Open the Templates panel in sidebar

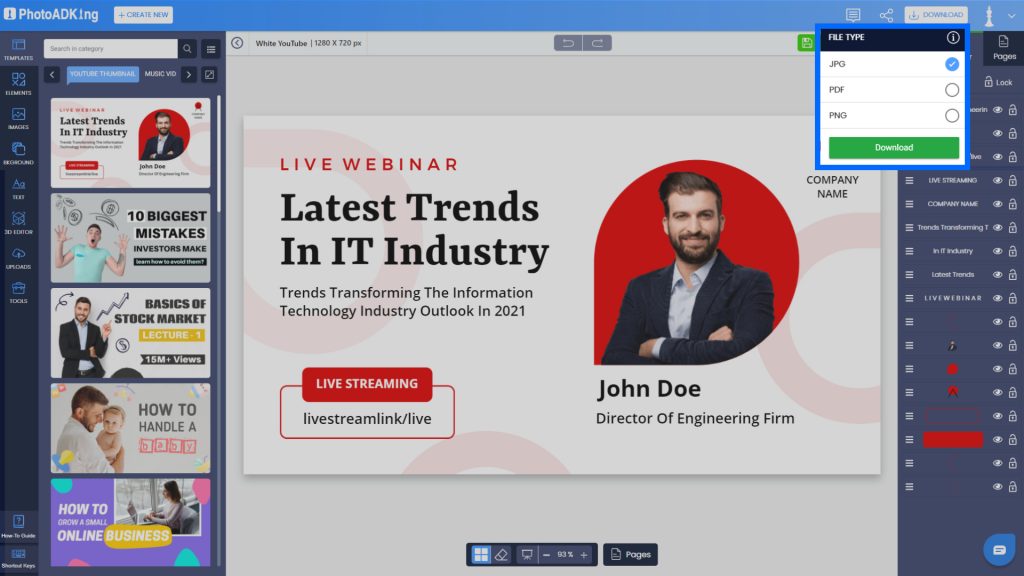tap(18, 49)
